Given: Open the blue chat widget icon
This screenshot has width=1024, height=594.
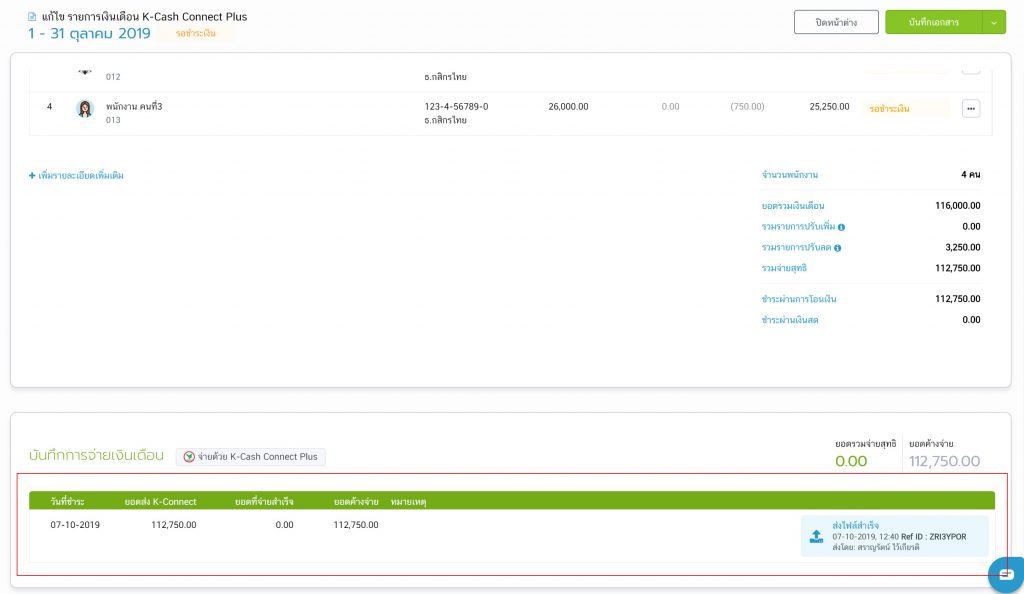Looking at the screenshot, I should (x=1006, y=574).
